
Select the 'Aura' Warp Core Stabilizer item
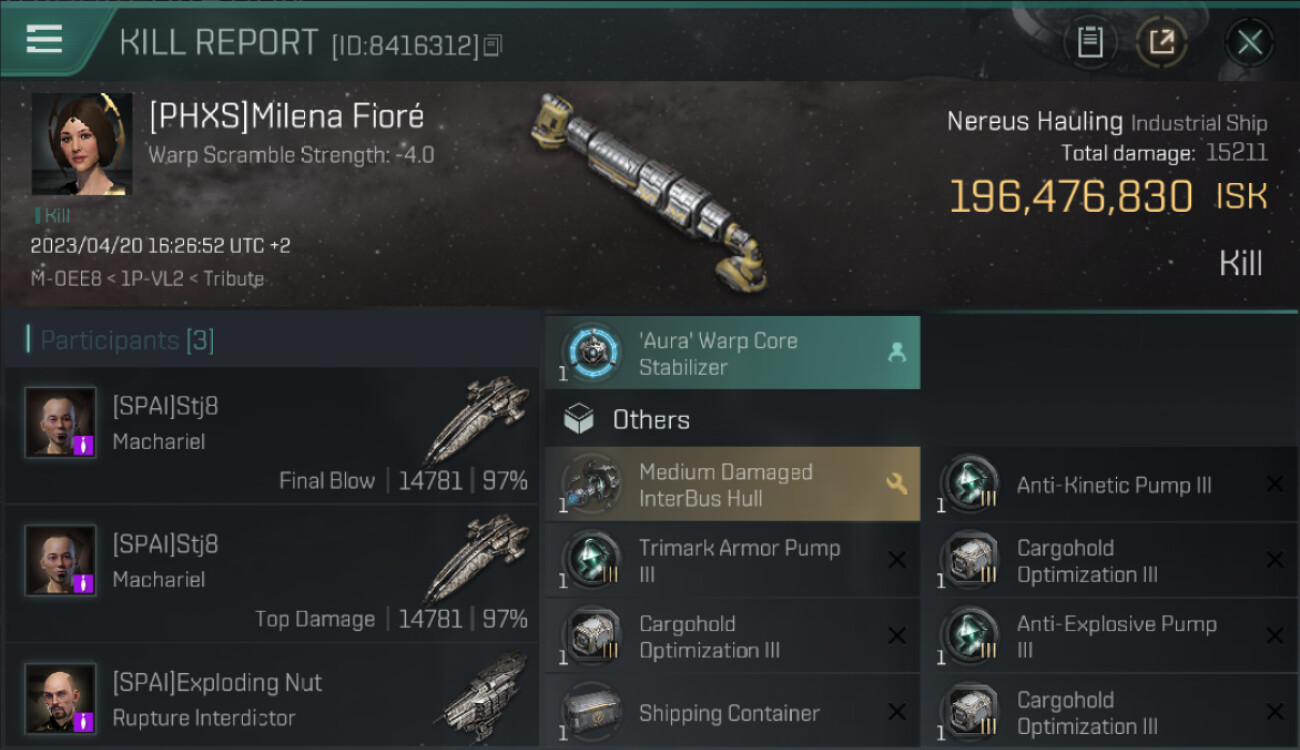pos(732,353)
